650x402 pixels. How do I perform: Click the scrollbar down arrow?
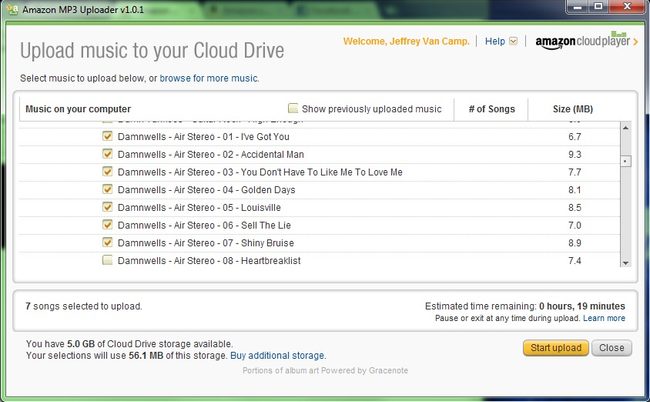626,262
